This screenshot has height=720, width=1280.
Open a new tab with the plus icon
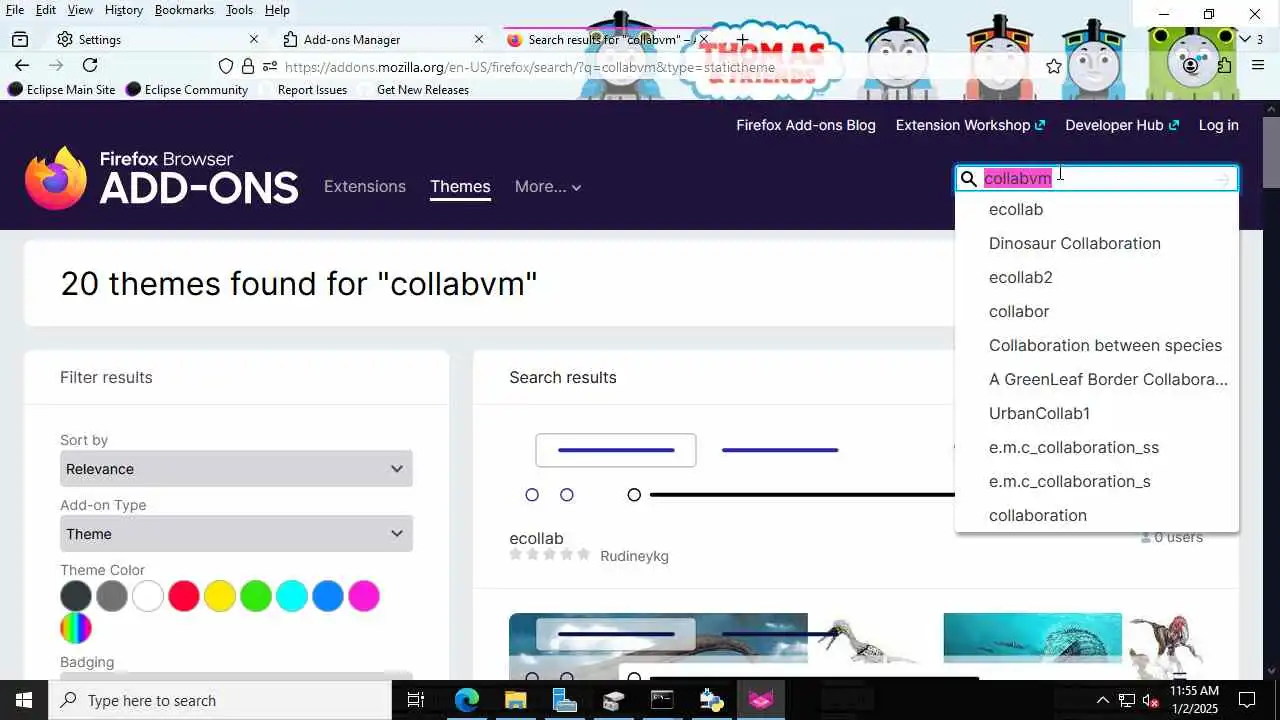pos(742,39)
